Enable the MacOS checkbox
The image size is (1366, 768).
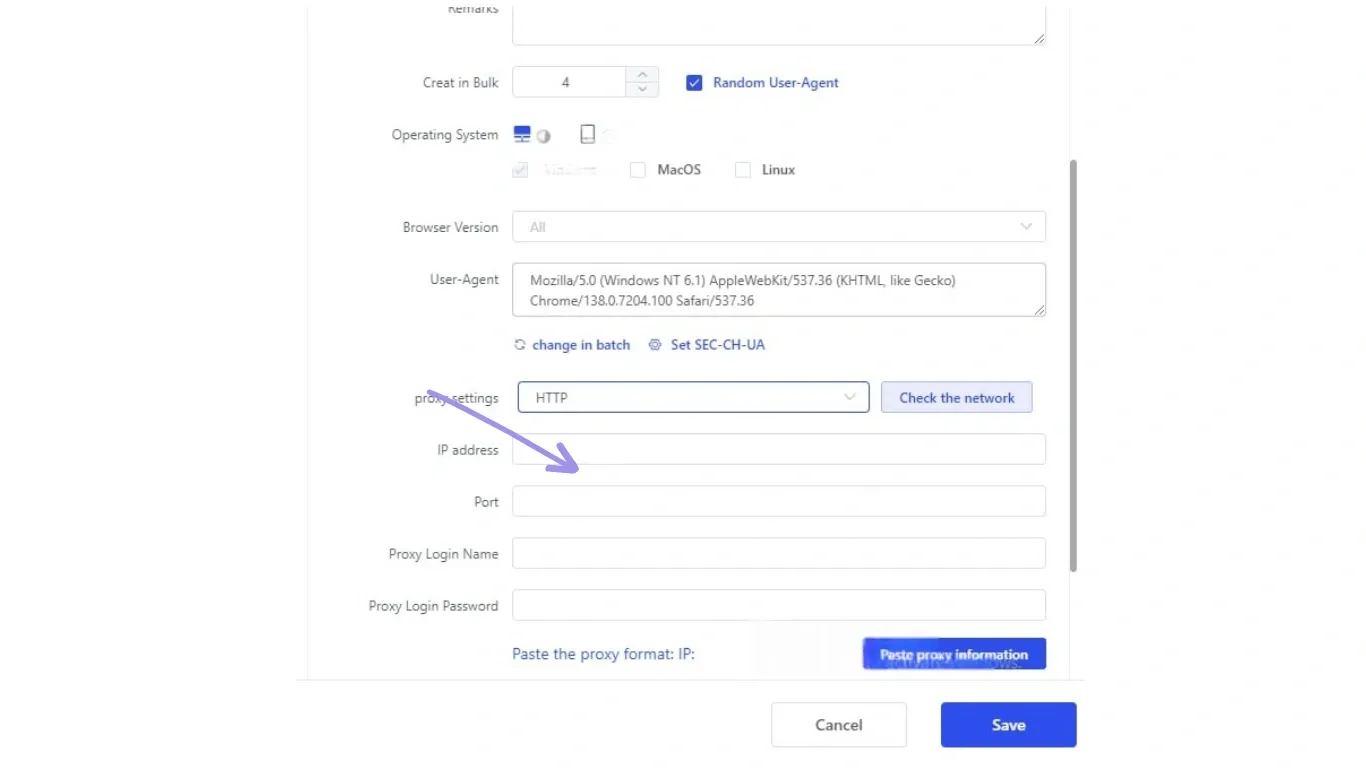(637, 170)
